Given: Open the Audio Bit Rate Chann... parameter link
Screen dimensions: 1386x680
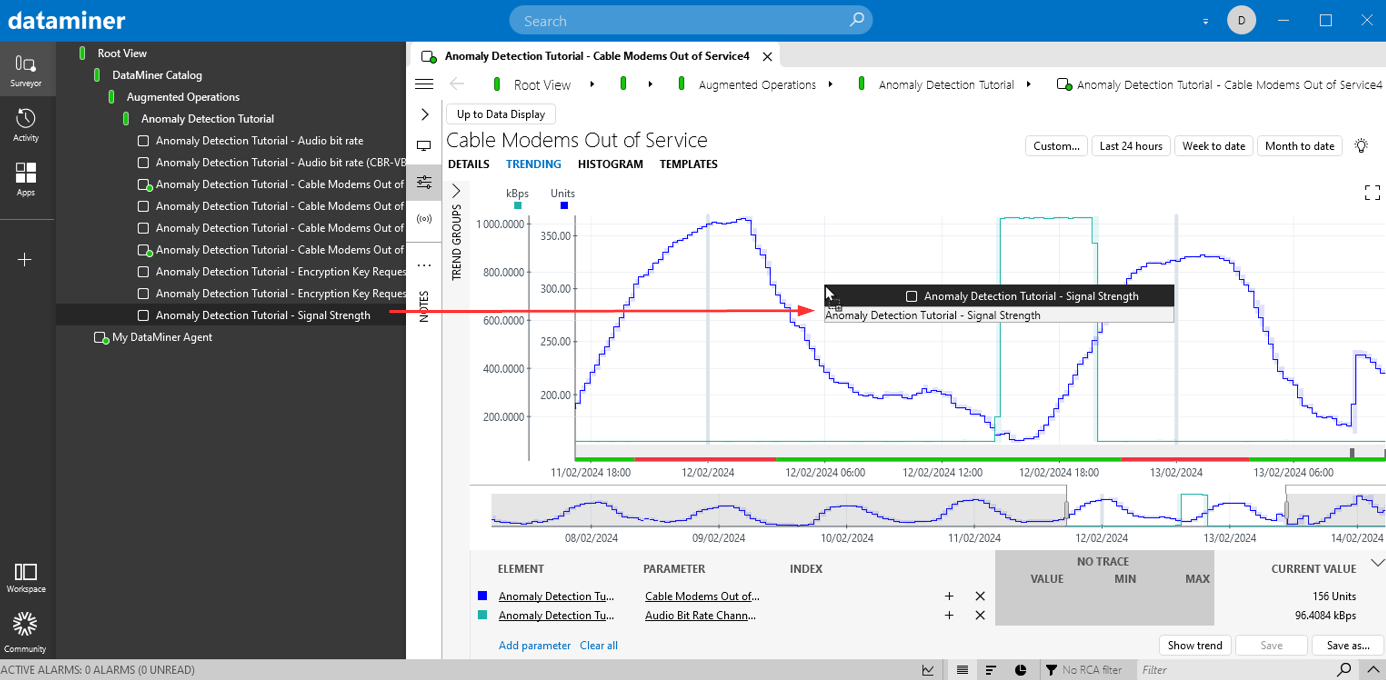Looking at the screenshot, I should click(x=700, y=615).
